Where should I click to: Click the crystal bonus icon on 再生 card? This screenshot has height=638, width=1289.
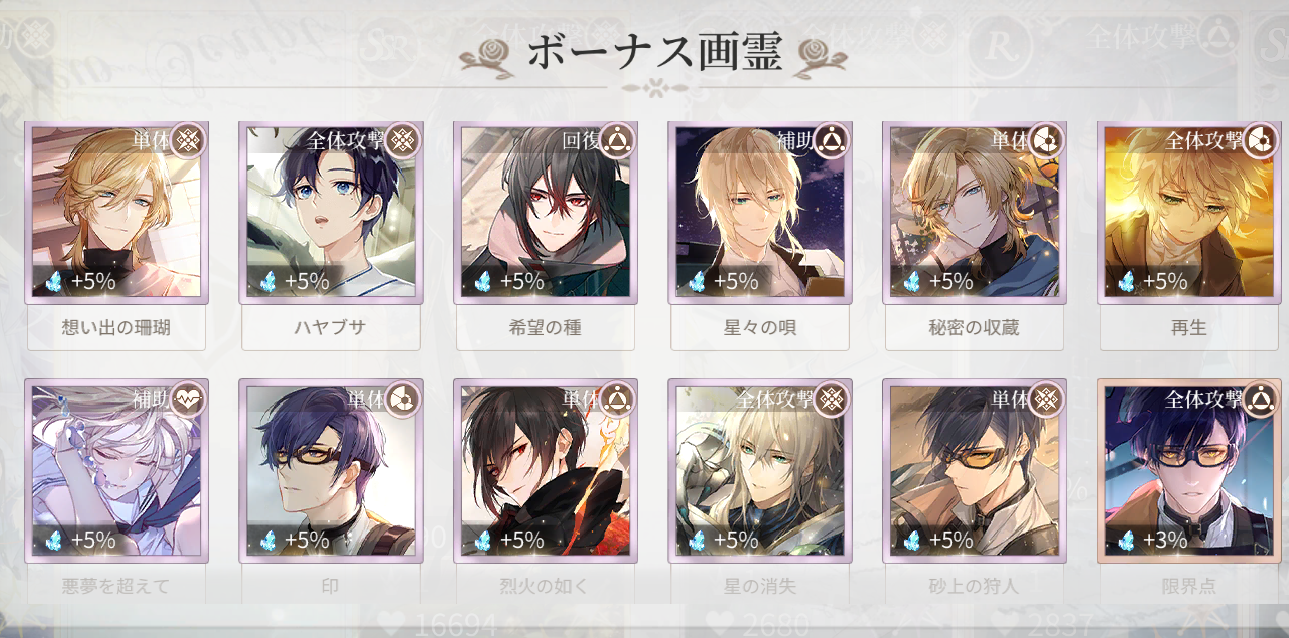(1127, 282)
